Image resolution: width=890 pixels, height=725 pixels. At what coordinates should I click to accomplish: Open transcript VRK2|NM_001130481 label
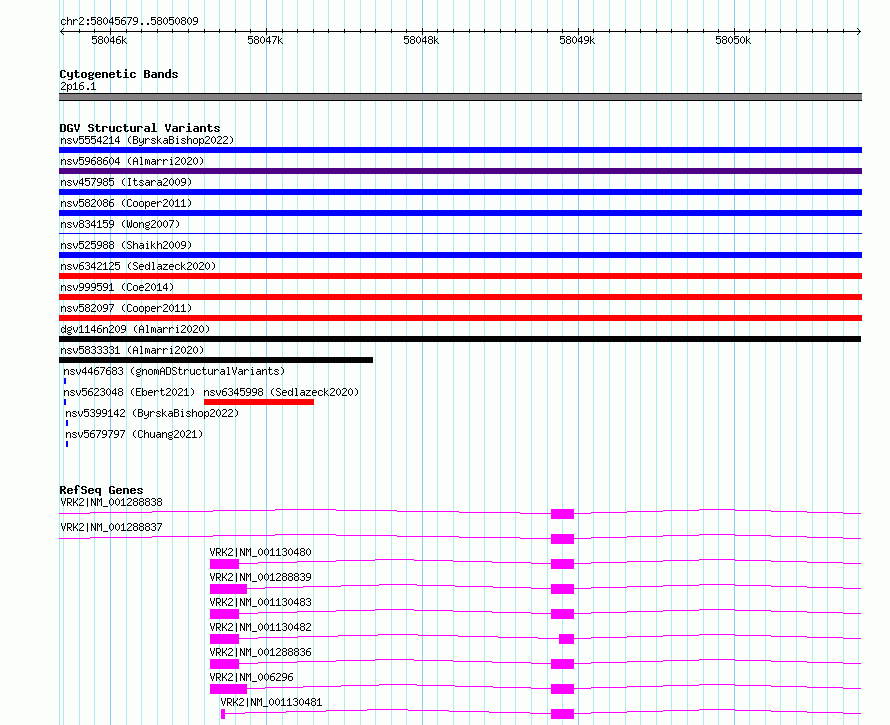271,702
